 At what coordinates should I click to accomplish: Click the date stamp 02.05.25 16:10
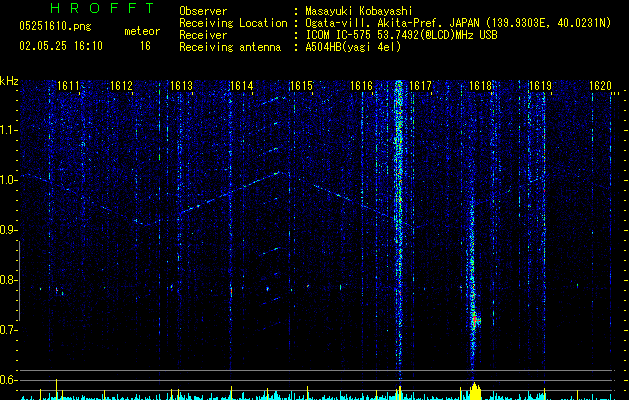click(61, 46)
